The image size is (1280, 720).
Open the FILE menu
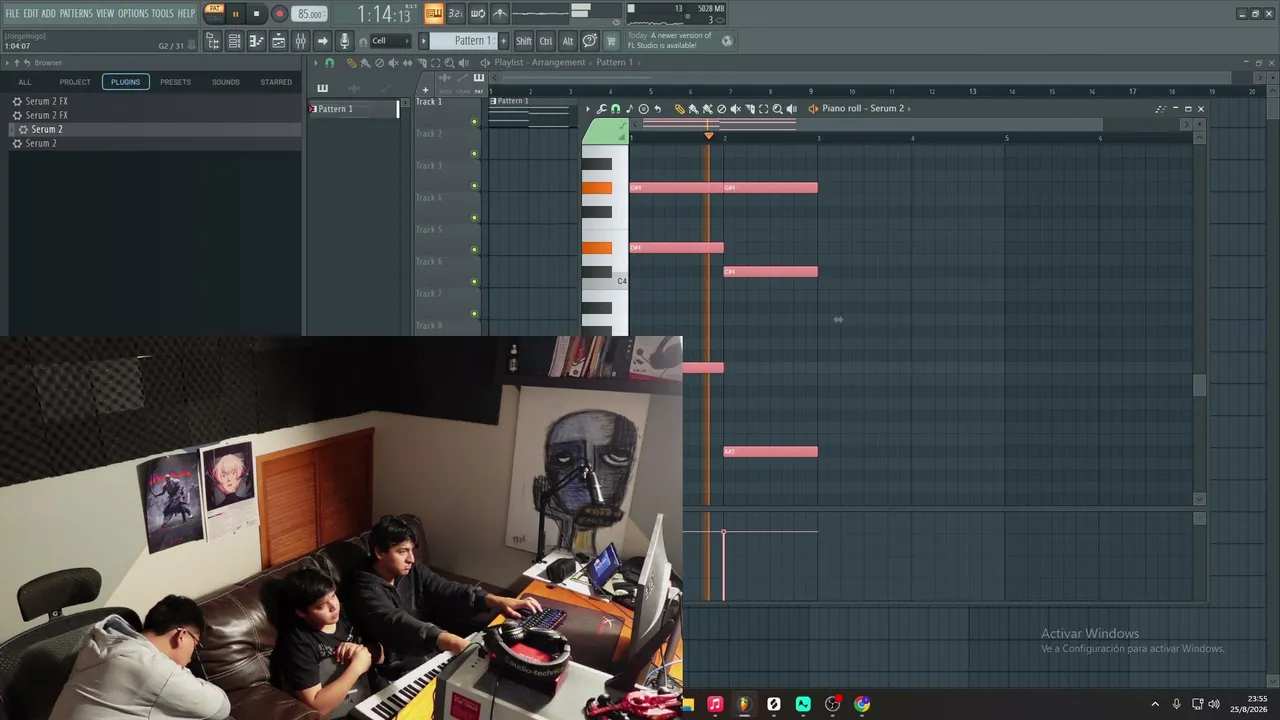coord(12,13)
